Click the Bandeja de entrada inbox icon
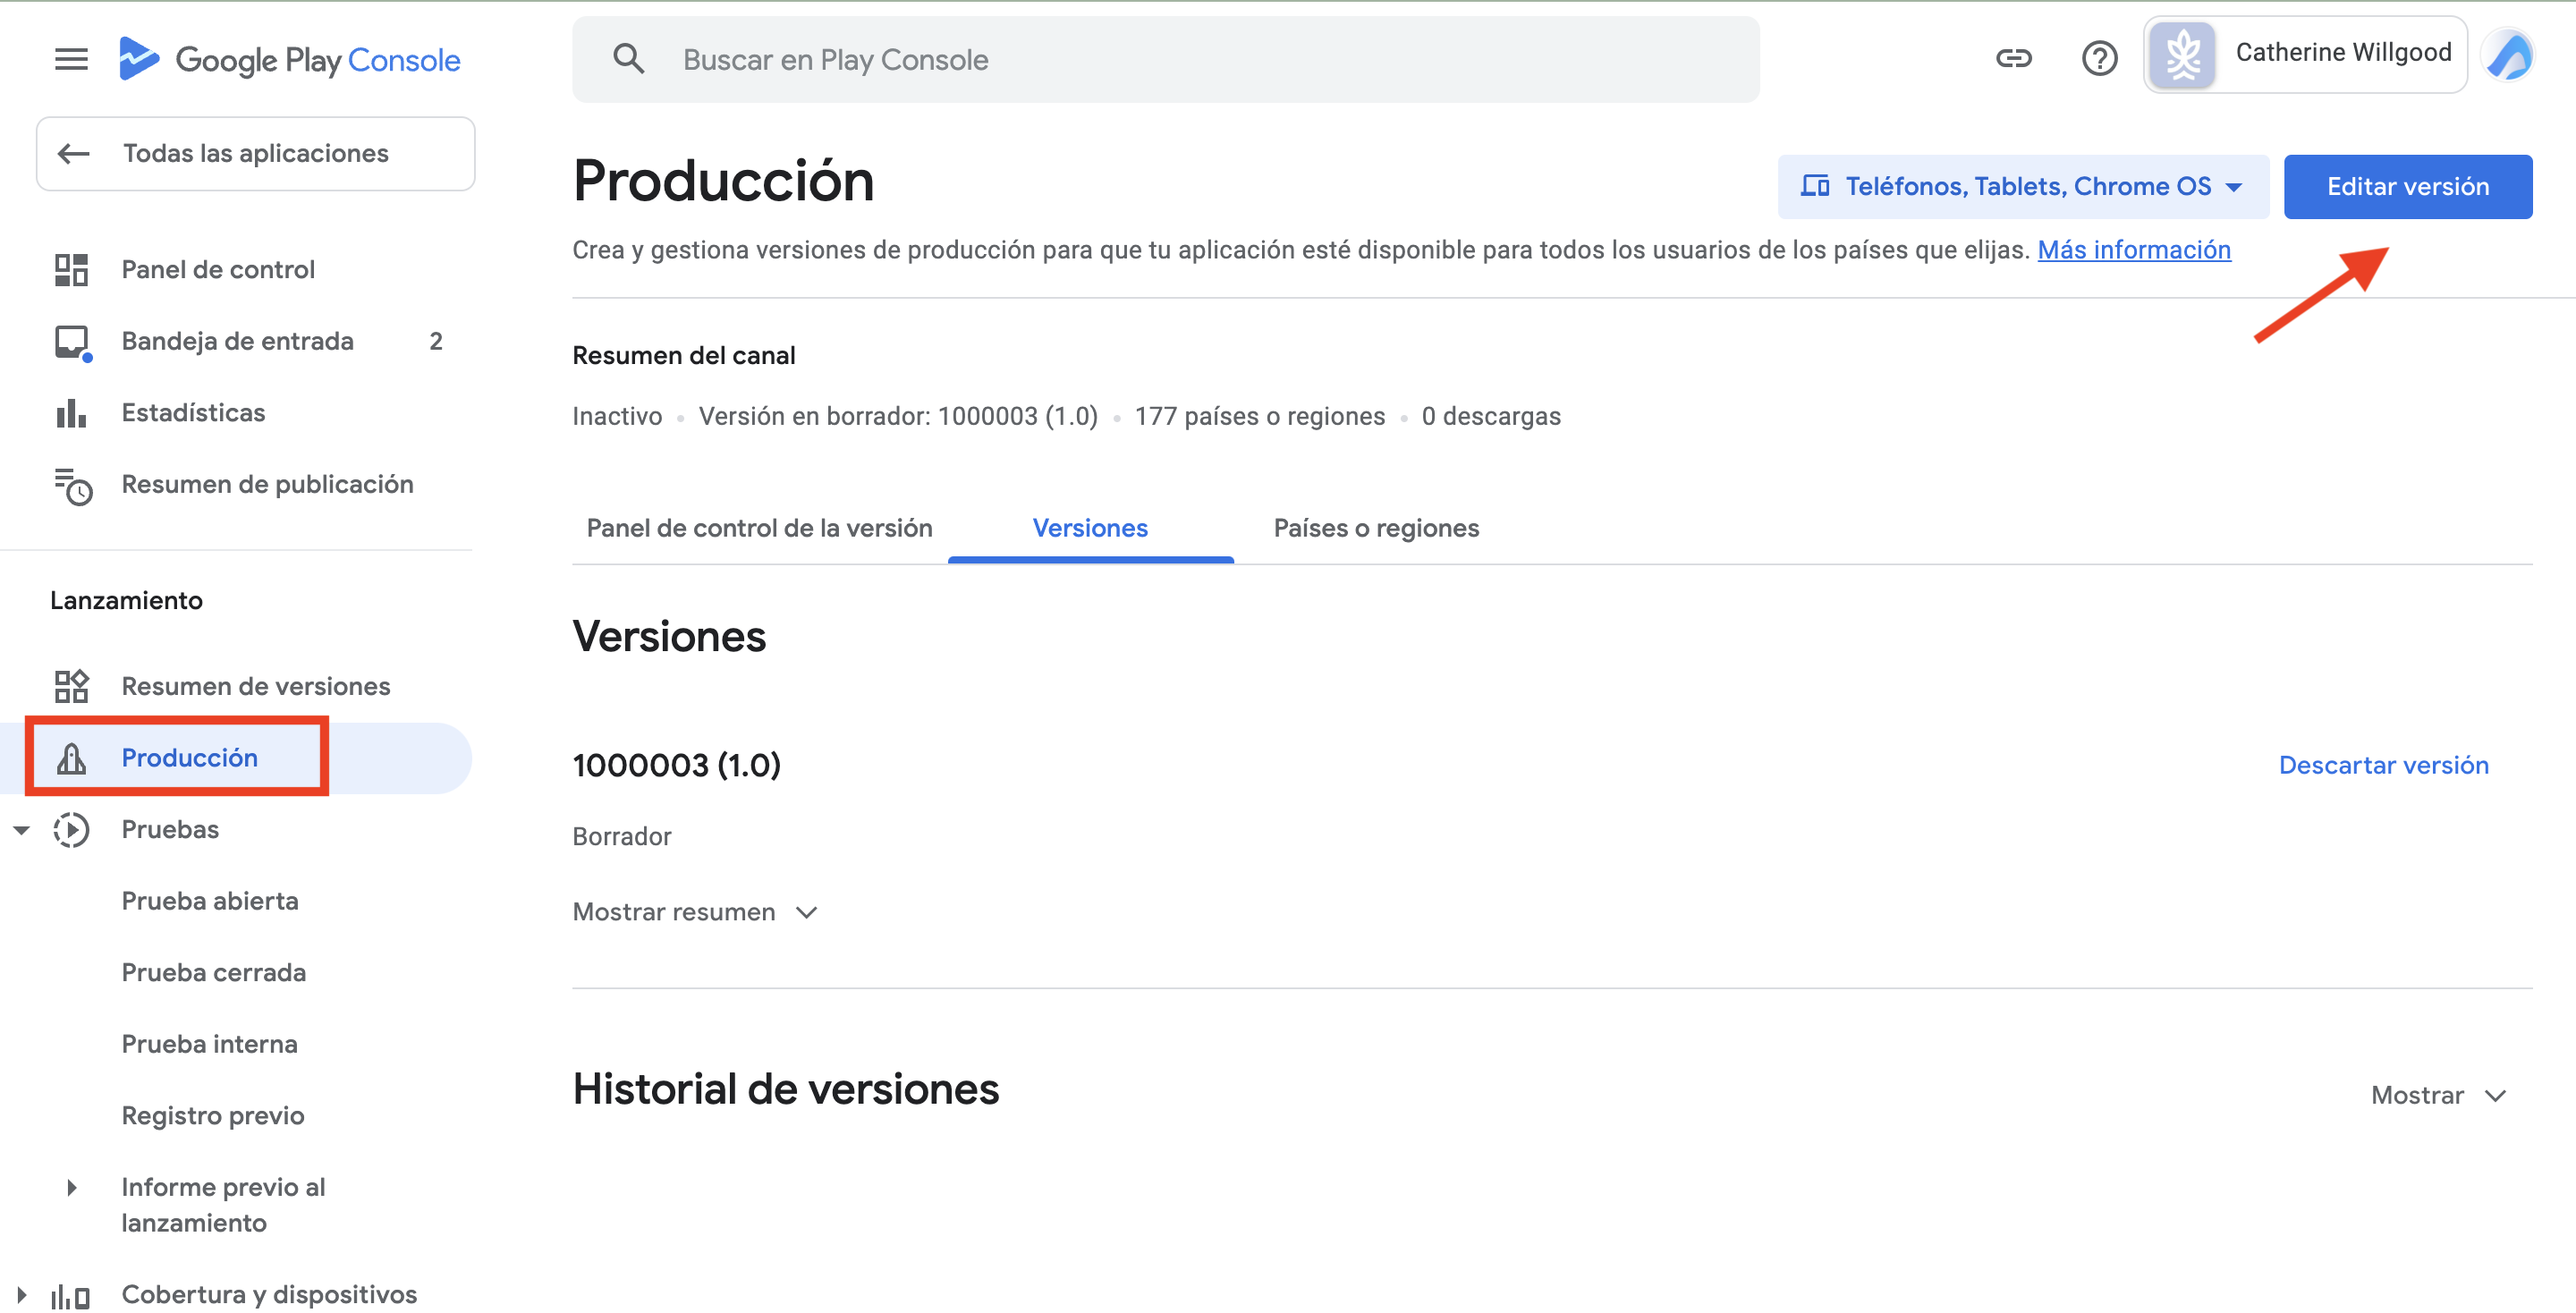 73,343
